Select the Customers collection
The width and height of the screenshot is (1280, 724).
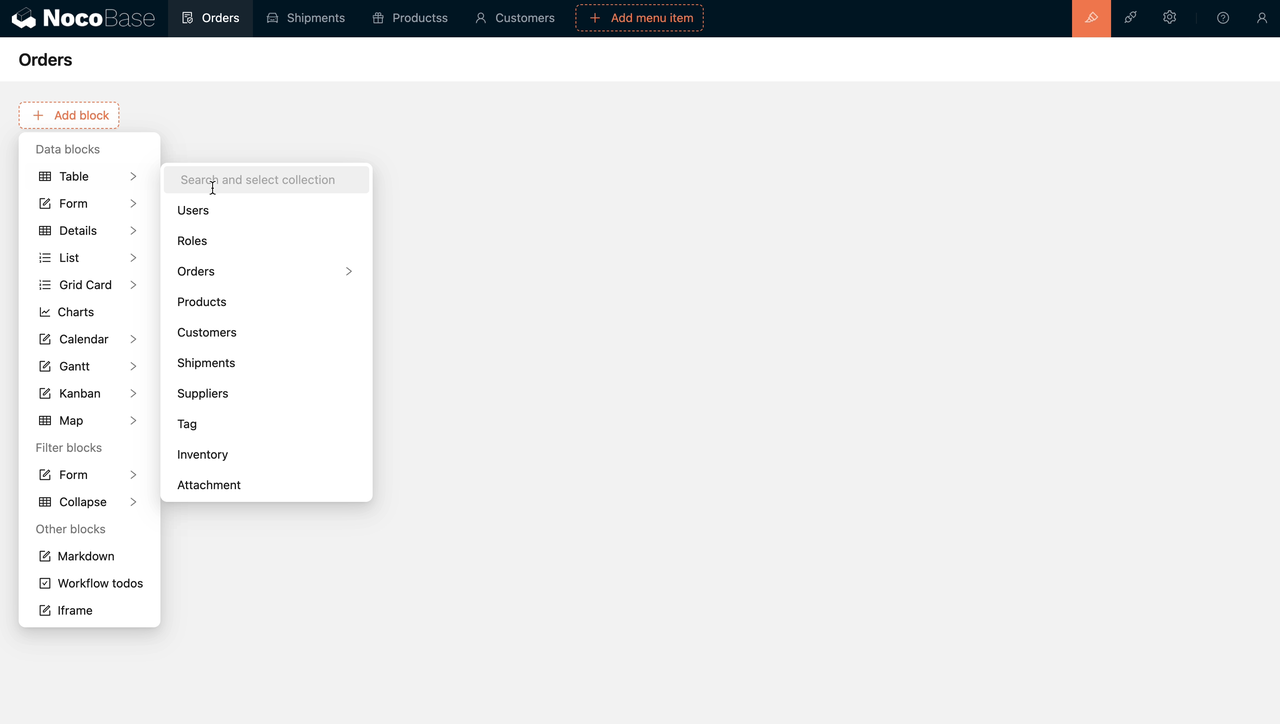(266, 332)
